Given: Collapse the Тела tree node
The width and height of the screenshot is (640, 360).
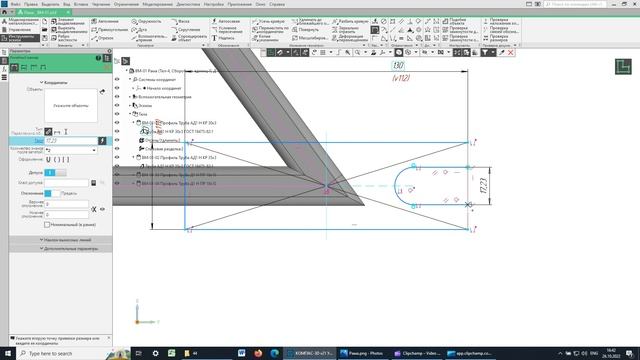Looking at the screenshot, I should coord(130,114).
